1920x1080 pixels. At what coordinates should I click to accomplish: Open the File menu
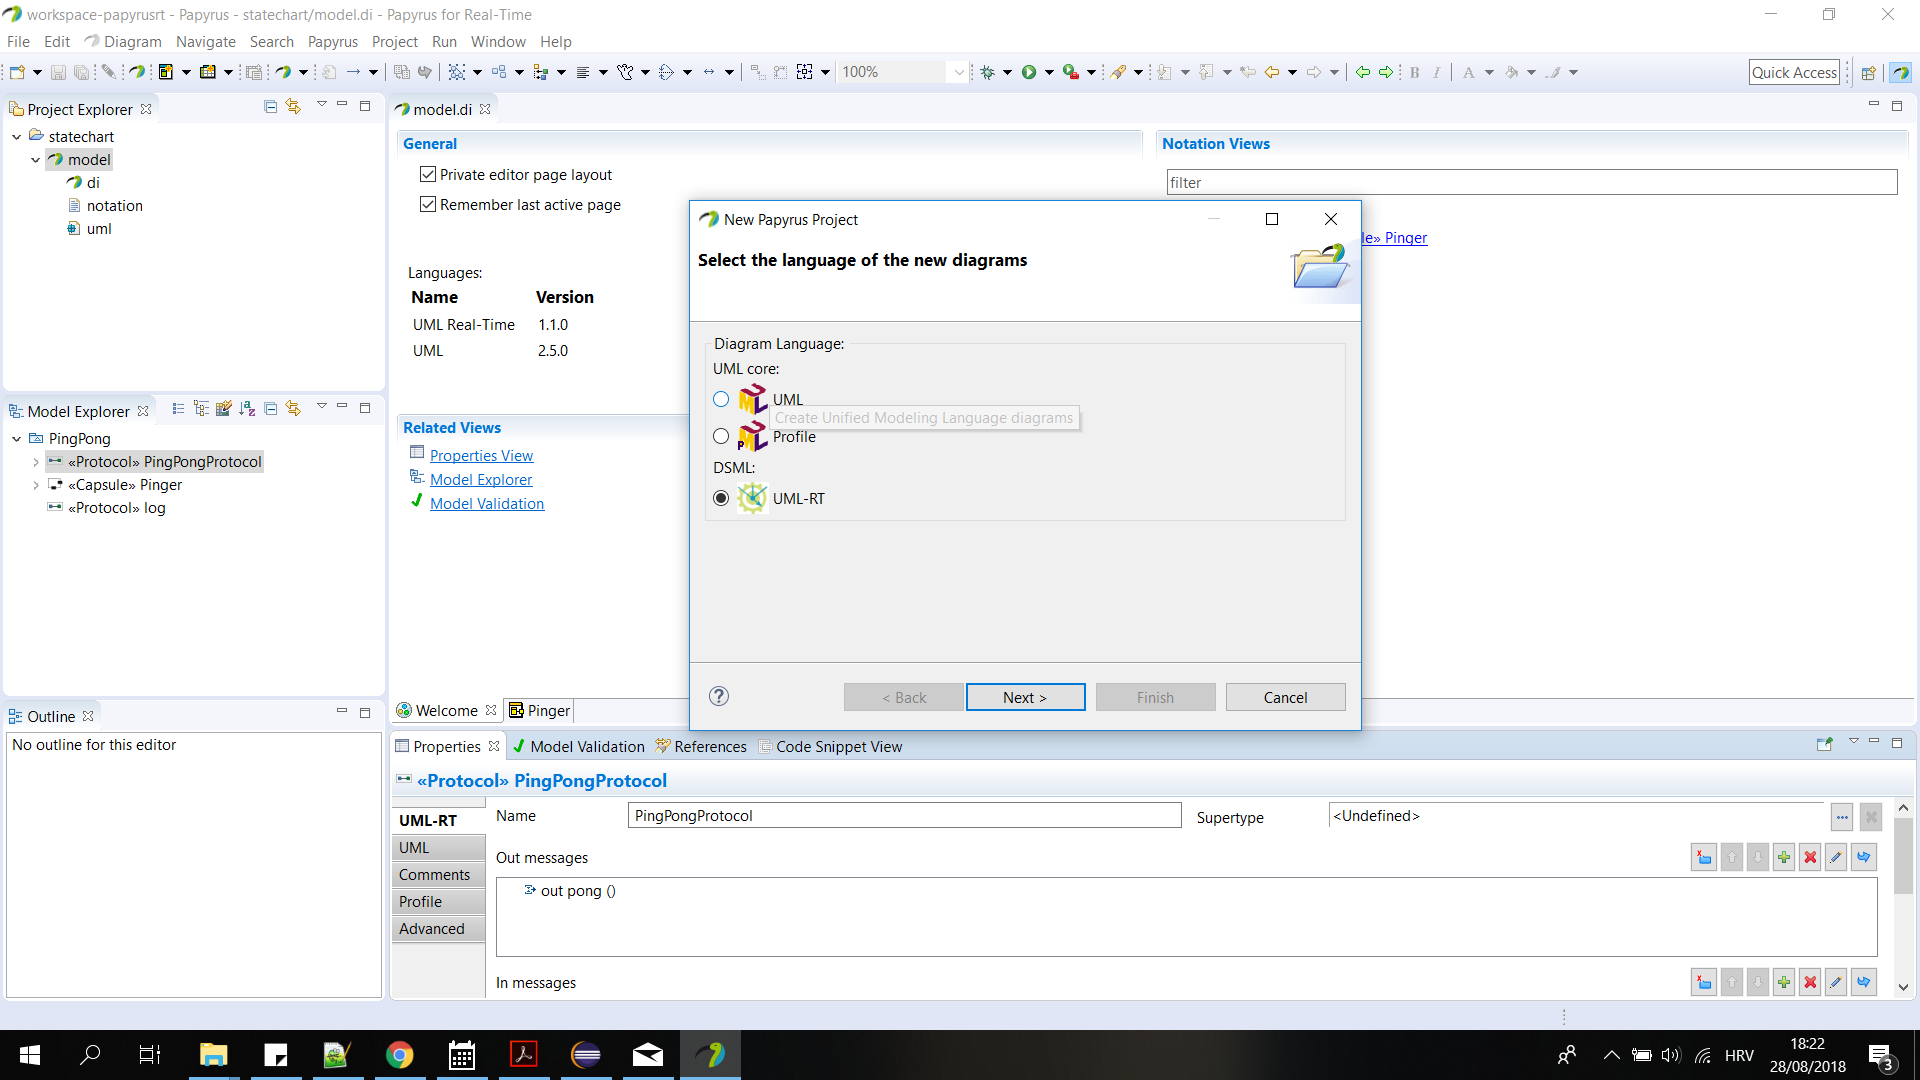click(18, 41)
